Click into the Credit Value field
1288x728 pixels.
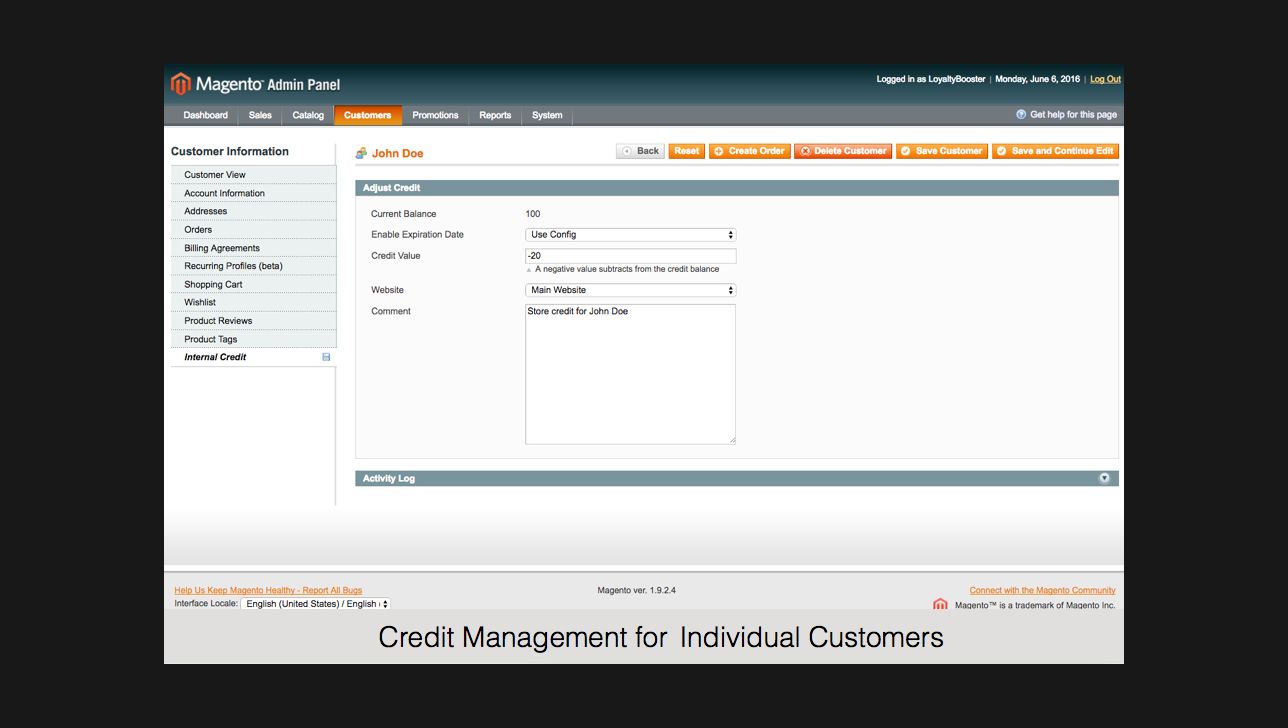coord(630,256)
